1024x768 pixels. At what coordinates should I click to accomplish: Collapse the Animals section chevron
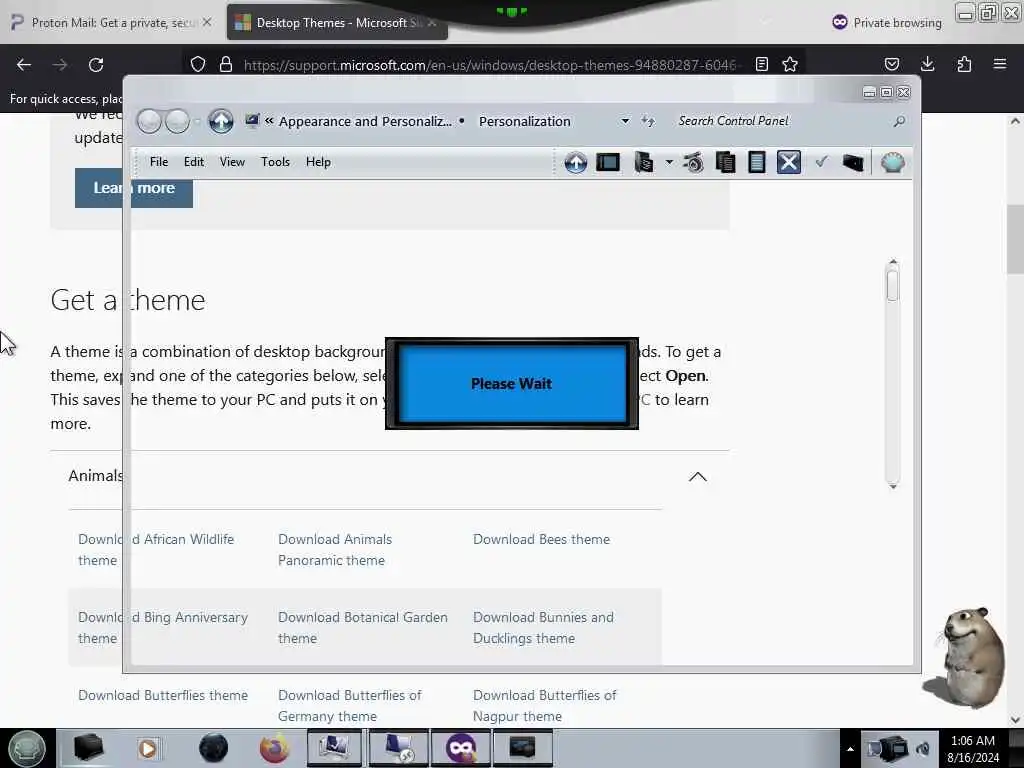697,477
